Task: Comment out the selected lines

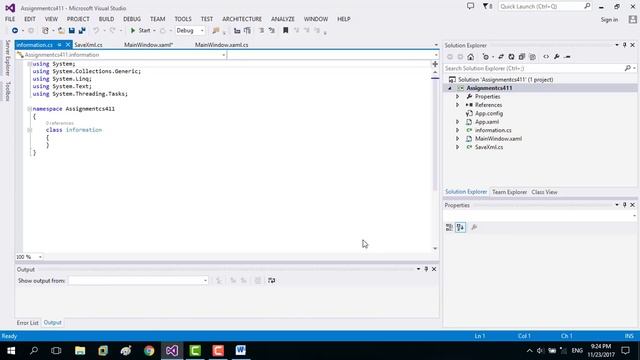Action: (x=262, y=31)
